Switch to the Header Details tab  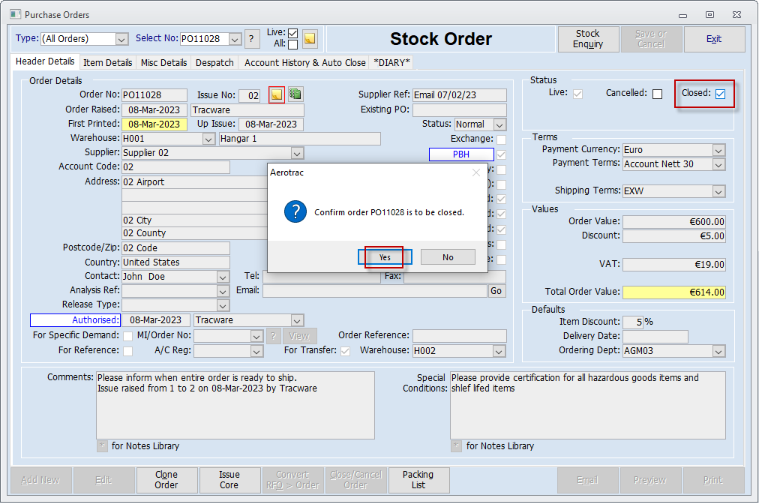pos(45,61)
